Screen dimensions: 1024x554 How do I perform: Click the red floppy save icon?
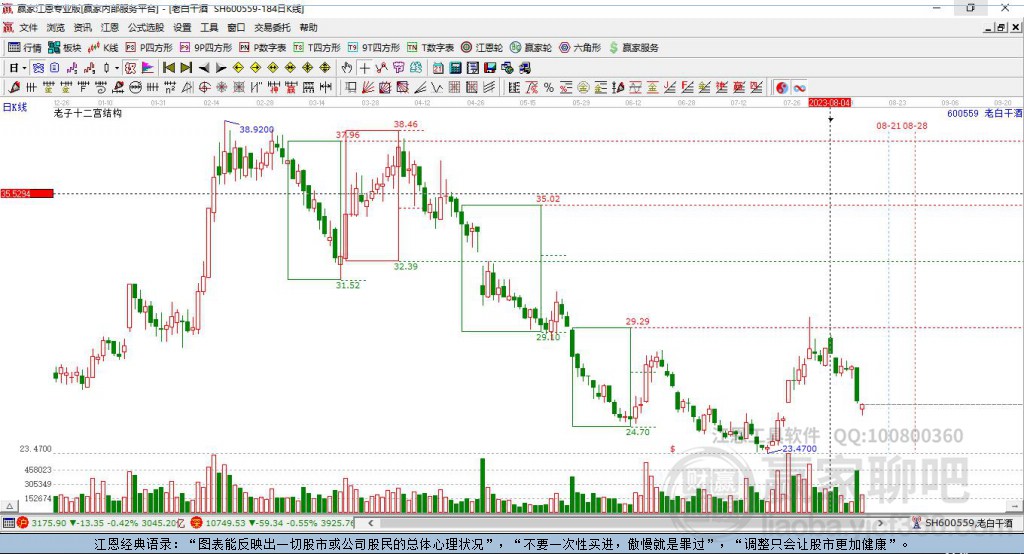pos(490,68)
